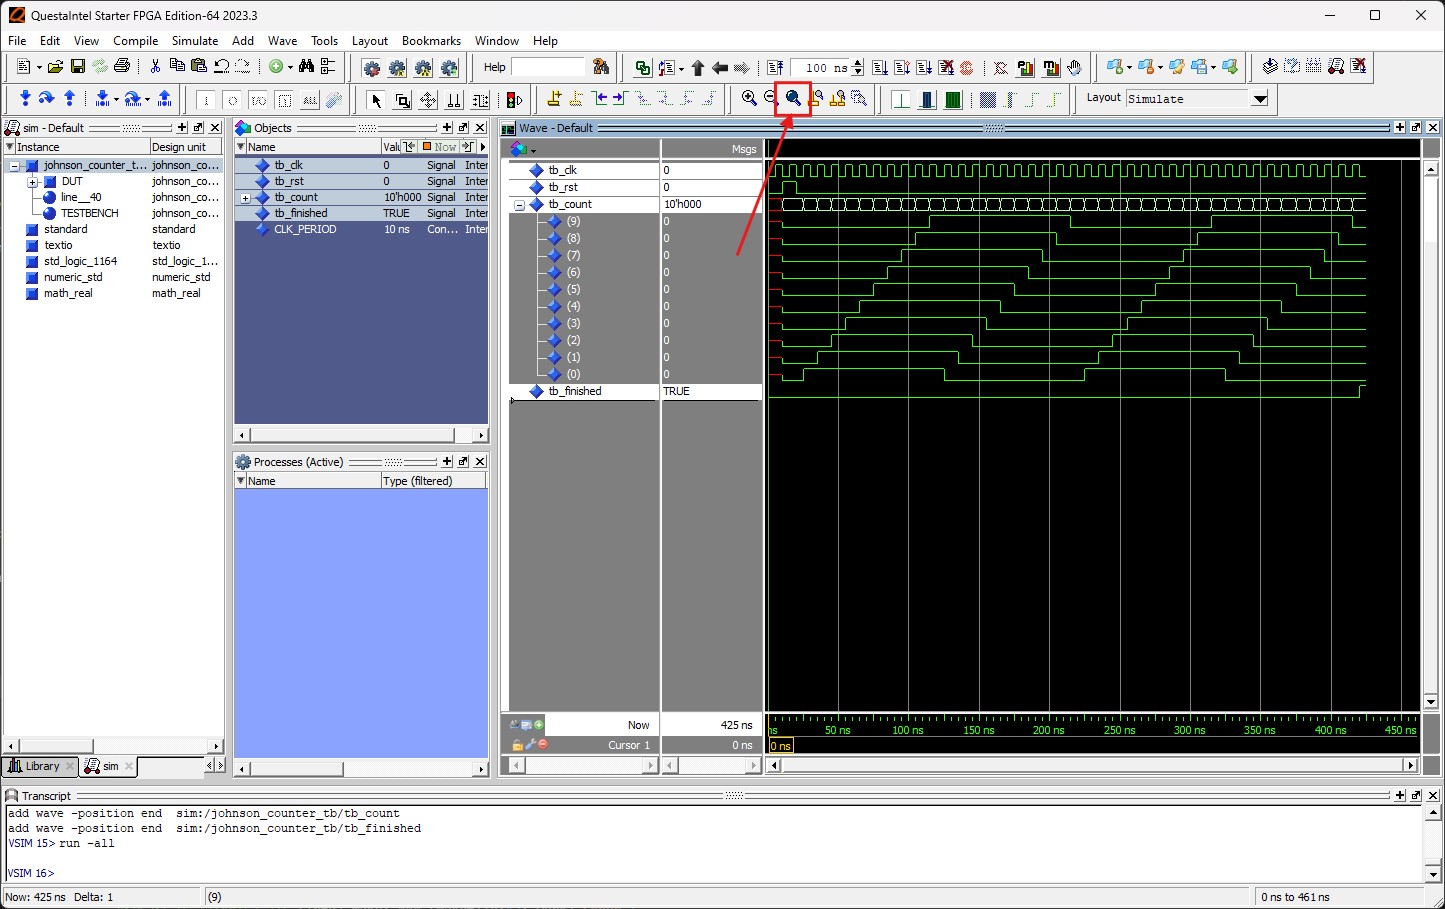Cut selection with the scissors icon
The width and height of the screenshot is (1445, 909).
(155, 67)
